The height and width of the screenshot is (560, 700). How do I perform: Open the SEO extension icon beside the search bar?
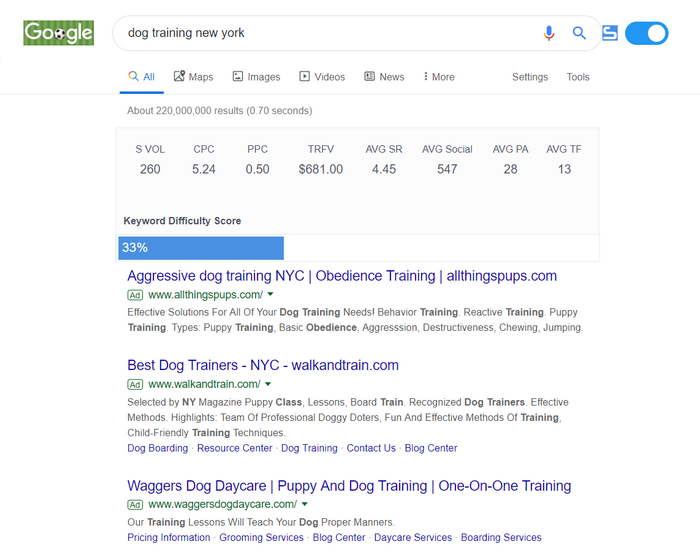tap(610, 33)
